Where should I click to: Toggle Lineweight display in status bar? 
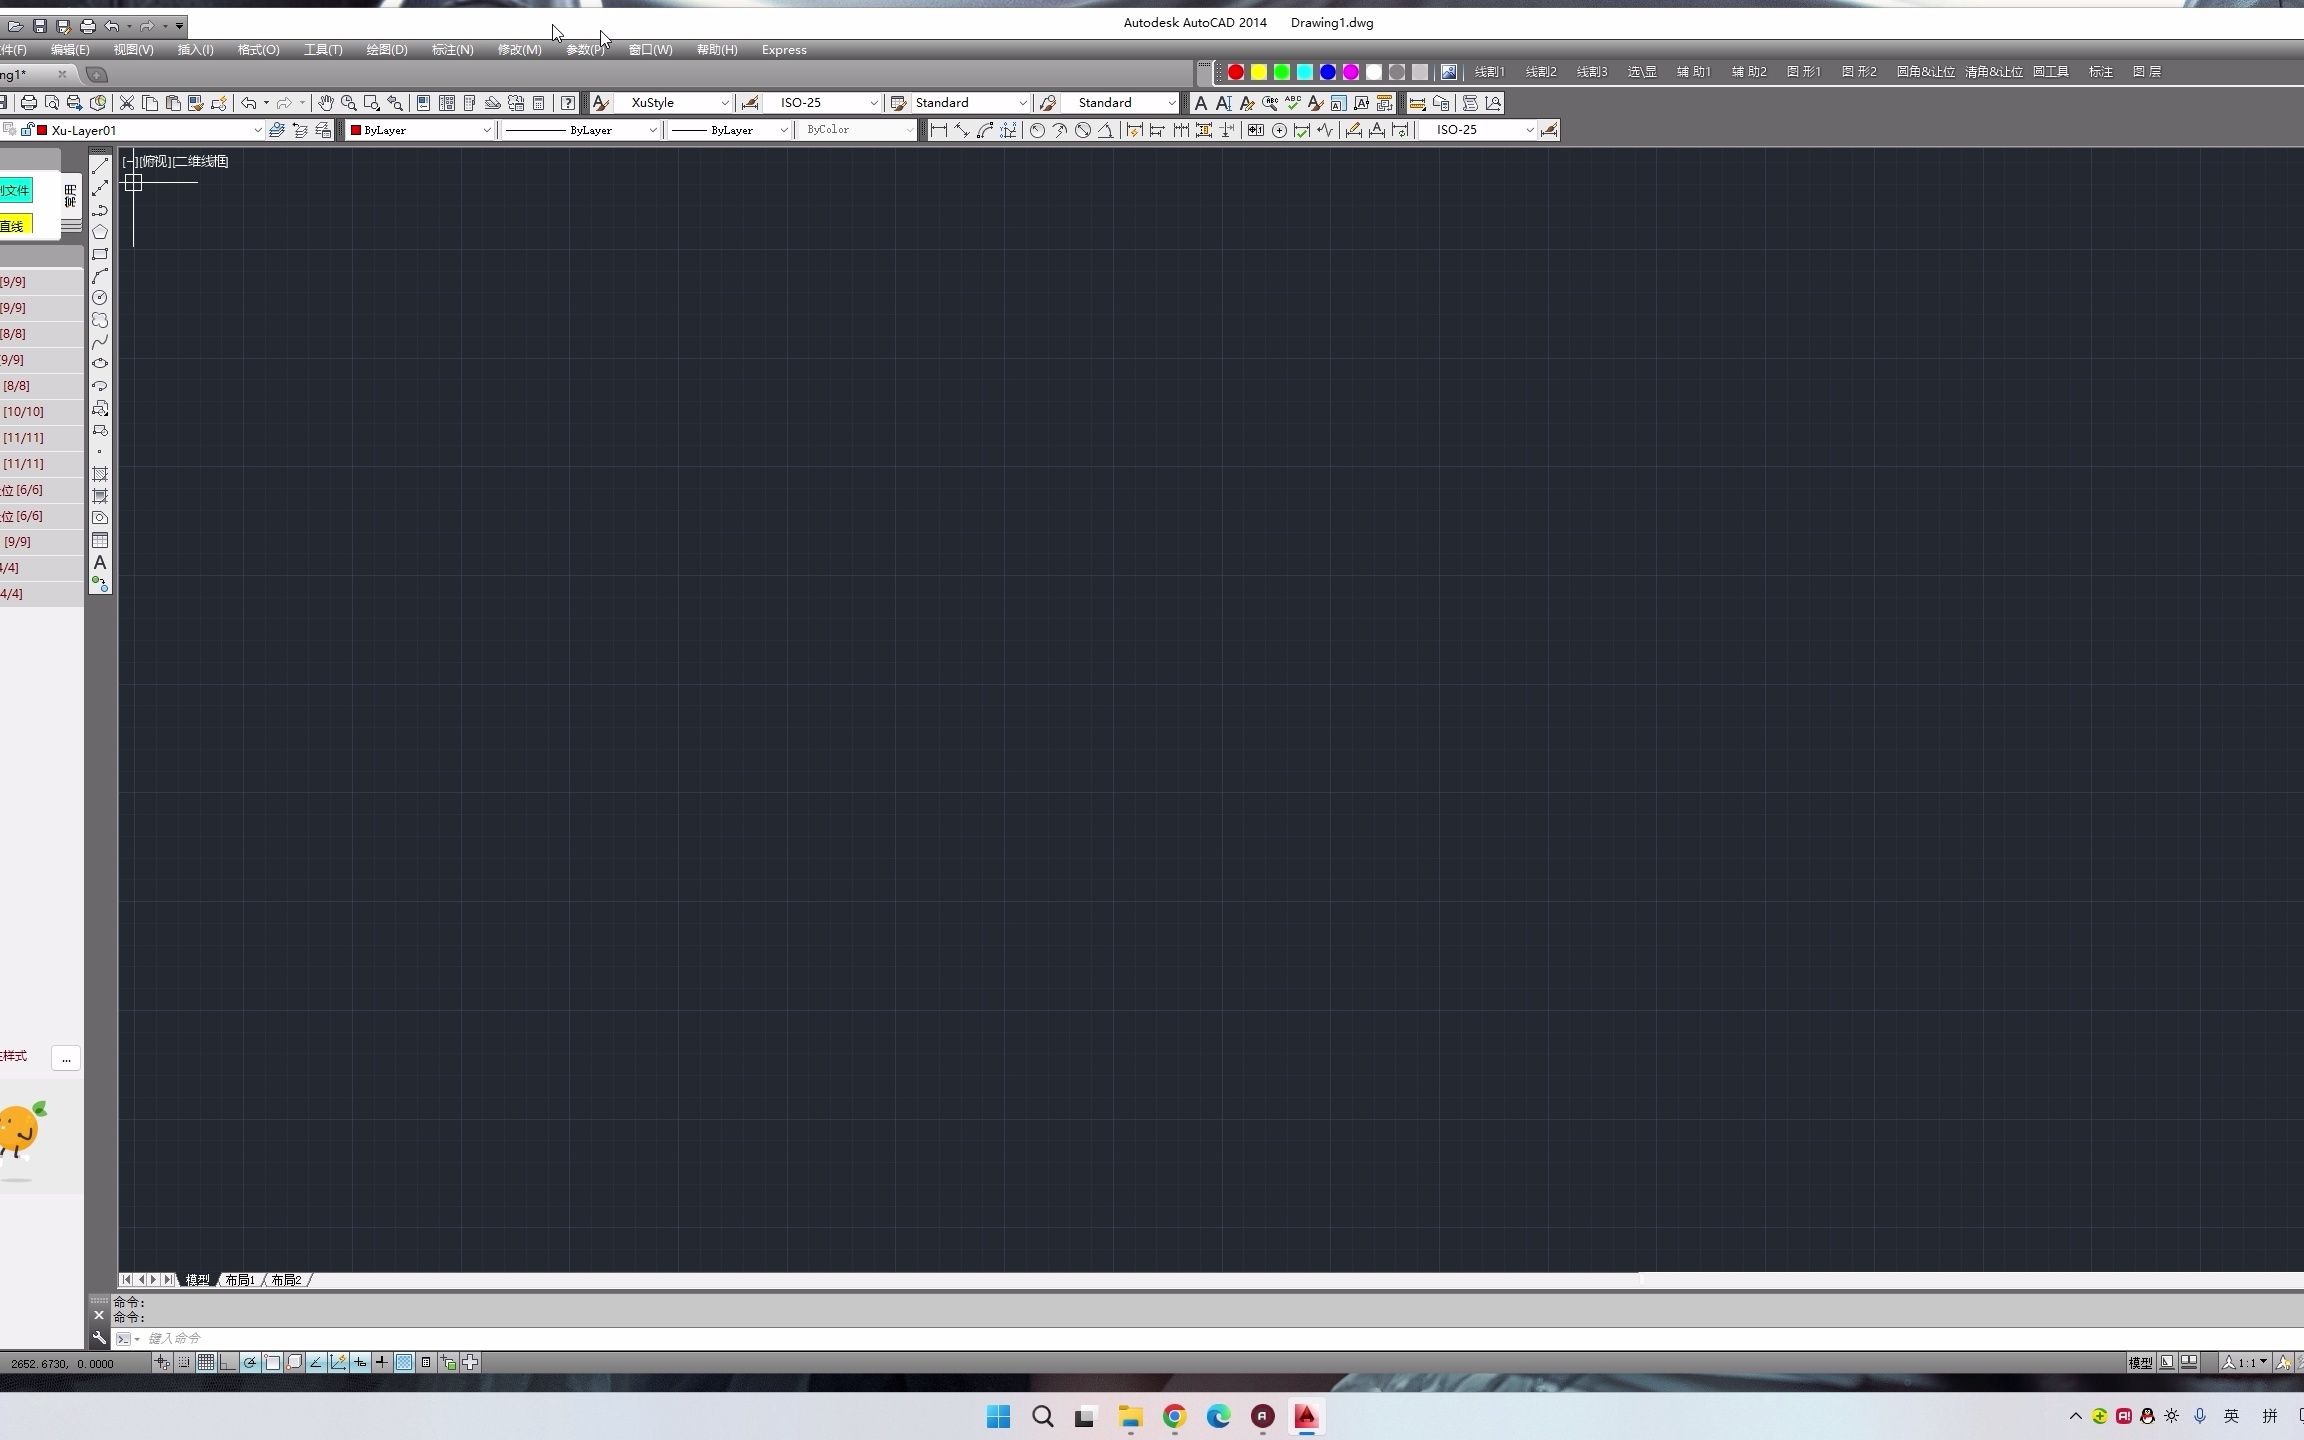tap(382, 1362)
